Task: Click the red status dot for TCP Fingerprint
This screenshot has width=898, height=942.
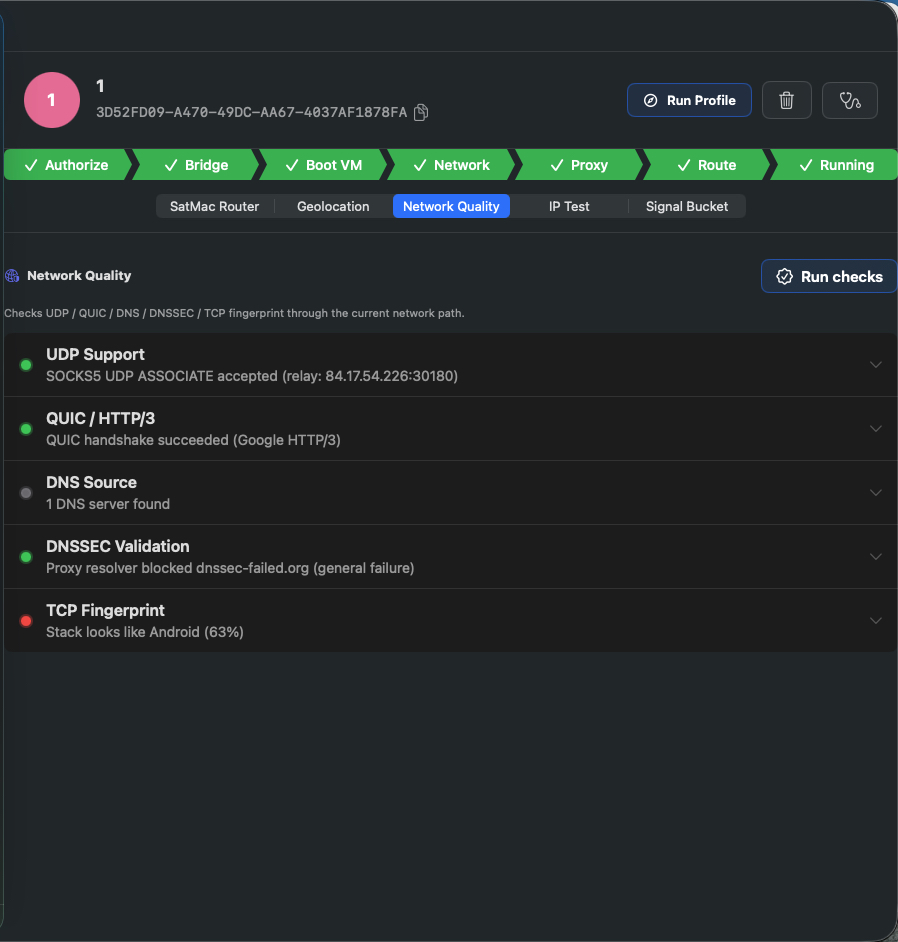Action: [x=26, y=621]
